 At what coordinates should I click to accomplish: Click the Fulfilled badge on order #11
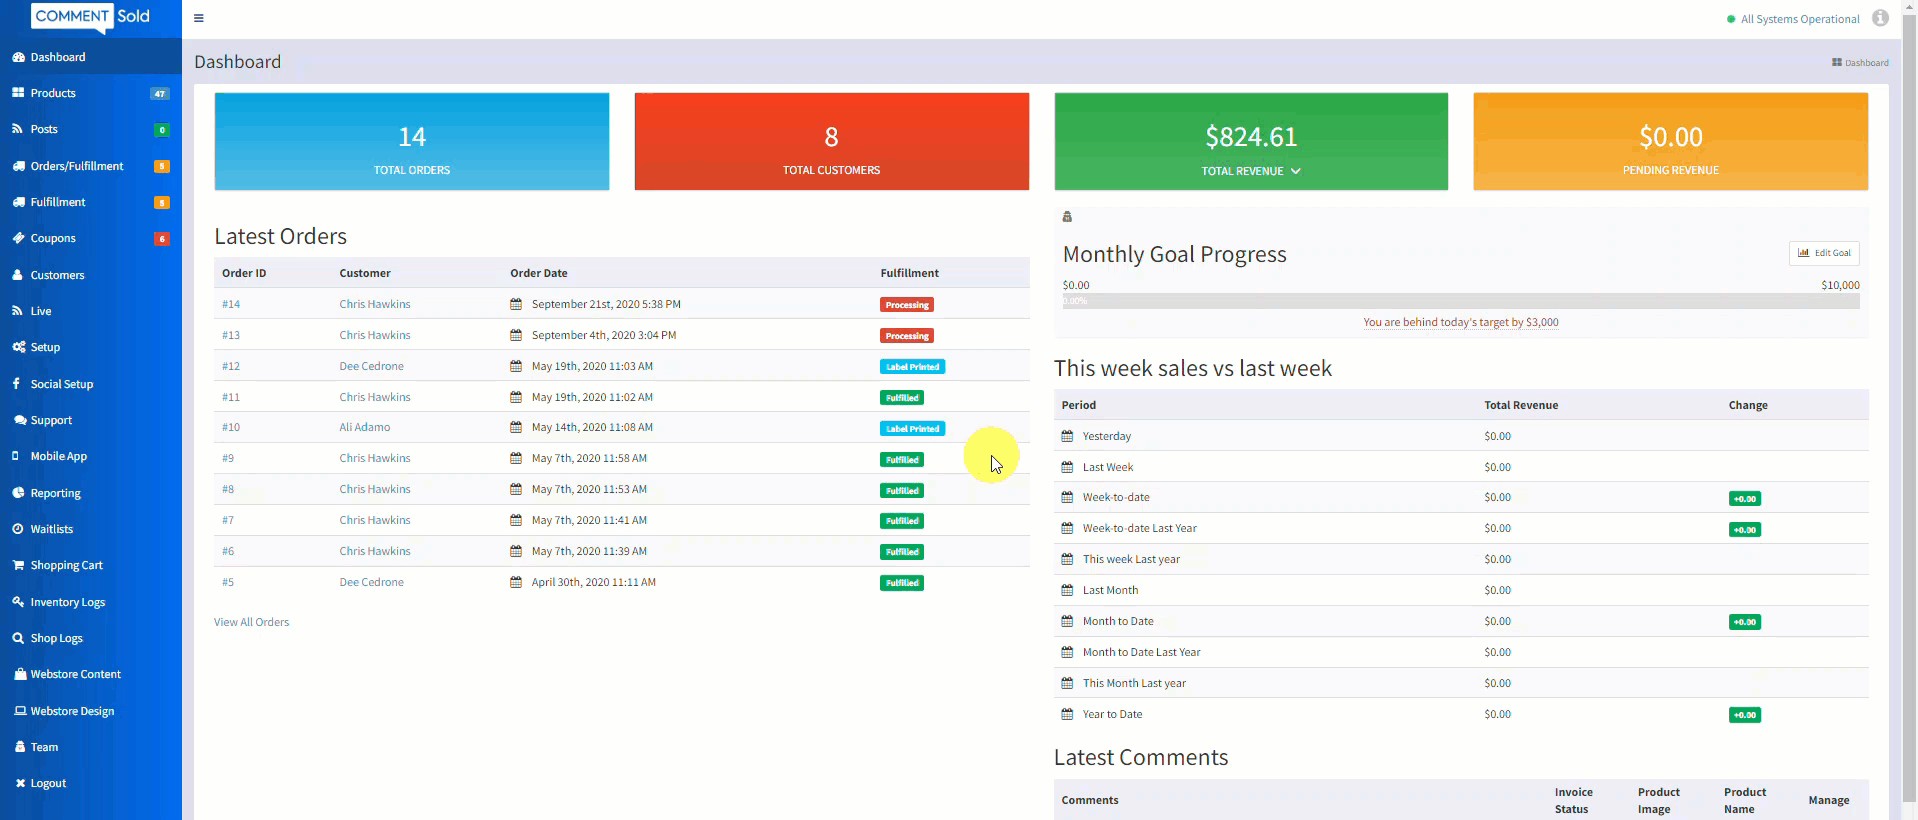[x=902, y=398]
